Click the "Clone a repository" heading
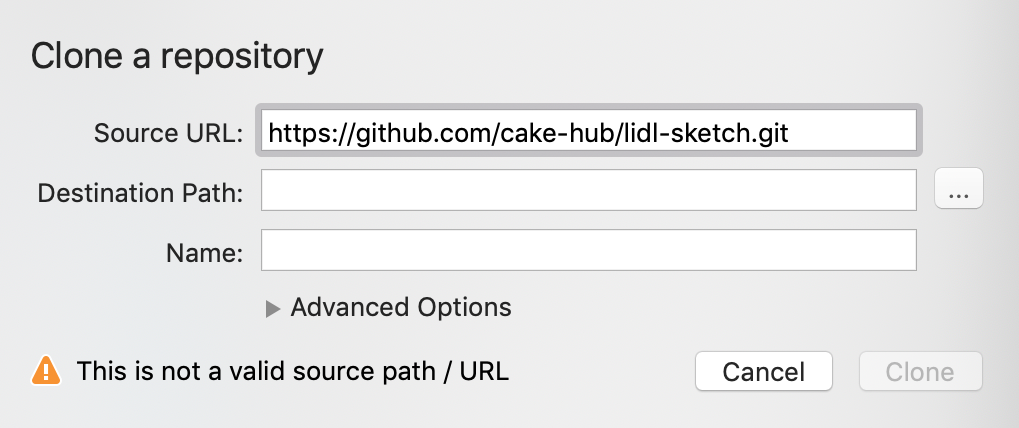Image resolution: width=1019 pixels, height=428 pixels. pyautogui.click(x=177, y=56)
